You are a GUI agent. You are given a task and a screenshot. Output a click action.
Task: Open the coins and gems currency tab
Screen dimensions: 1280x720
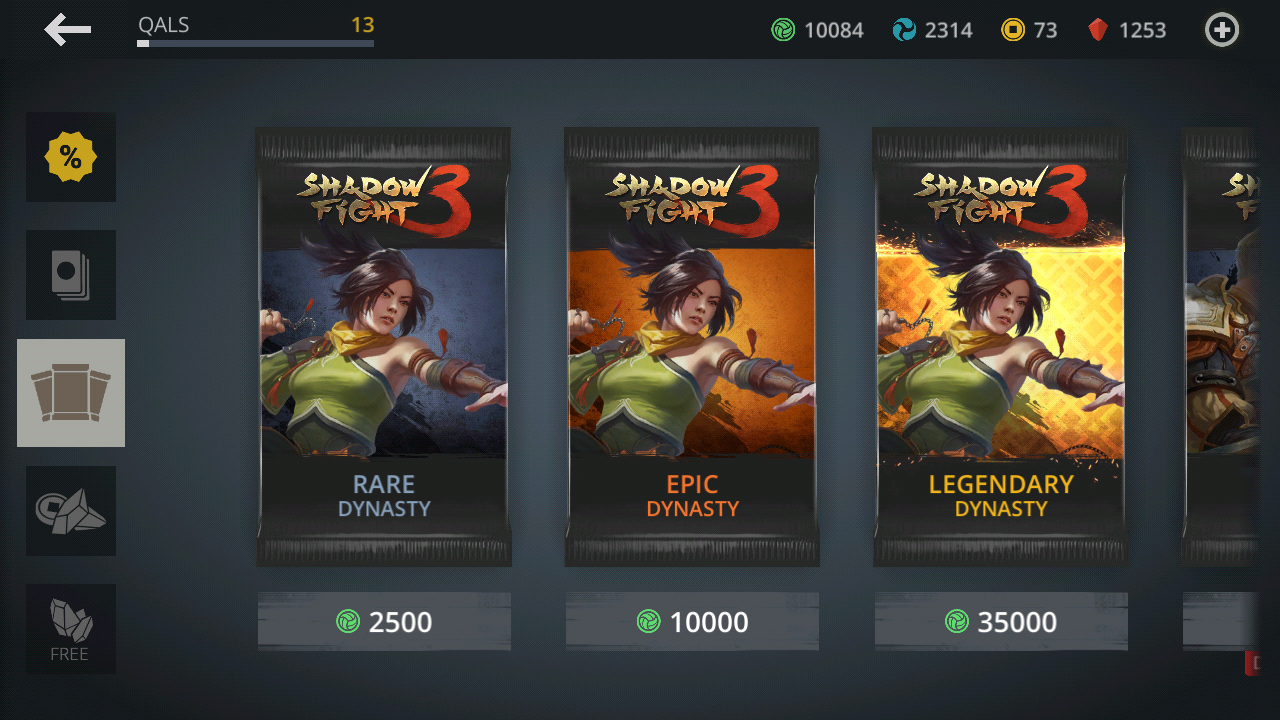pyautogui.click(x=71, y=511)
